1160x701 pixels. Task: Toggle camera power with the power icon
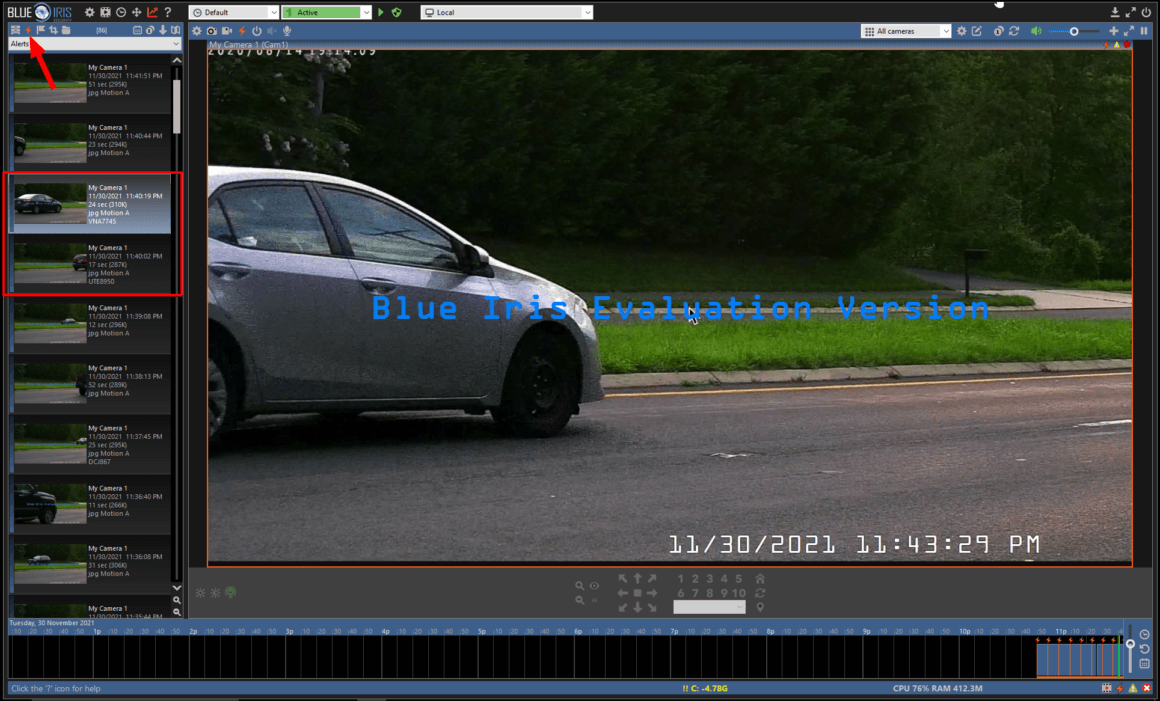(x=257, y=31)
